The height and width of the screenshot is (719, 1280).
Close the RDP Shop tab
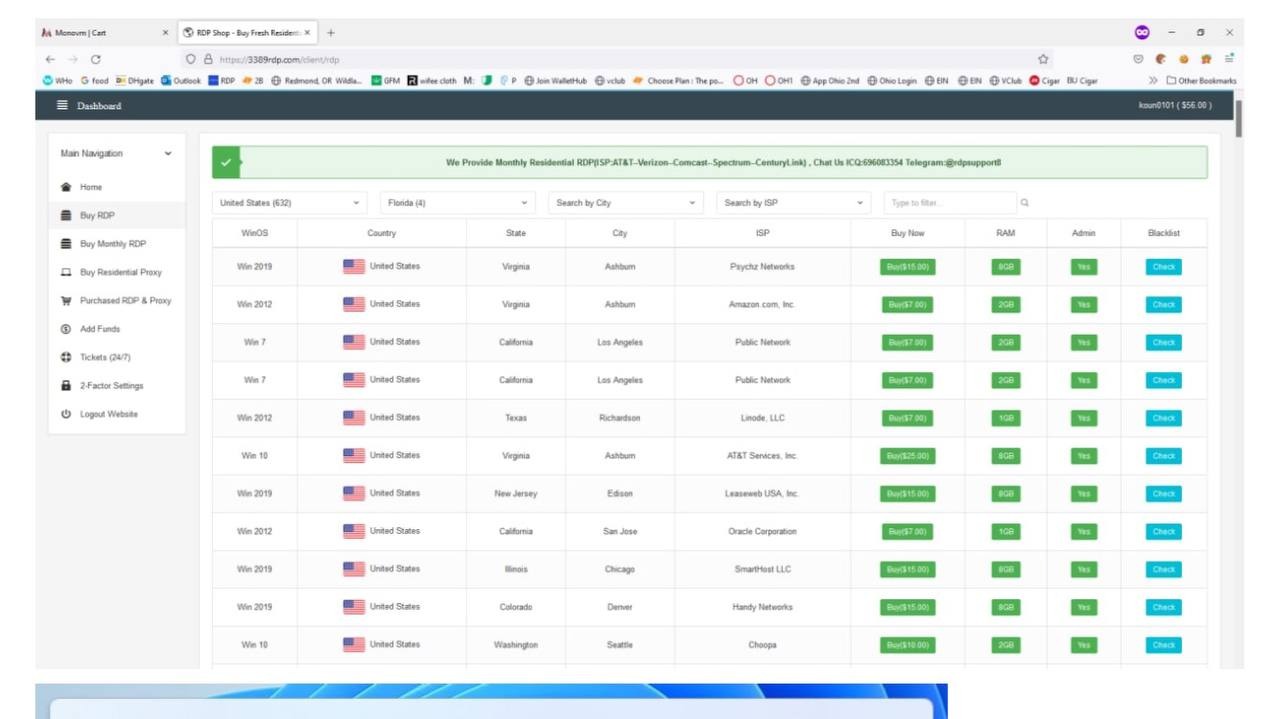[x=308, y=32]
